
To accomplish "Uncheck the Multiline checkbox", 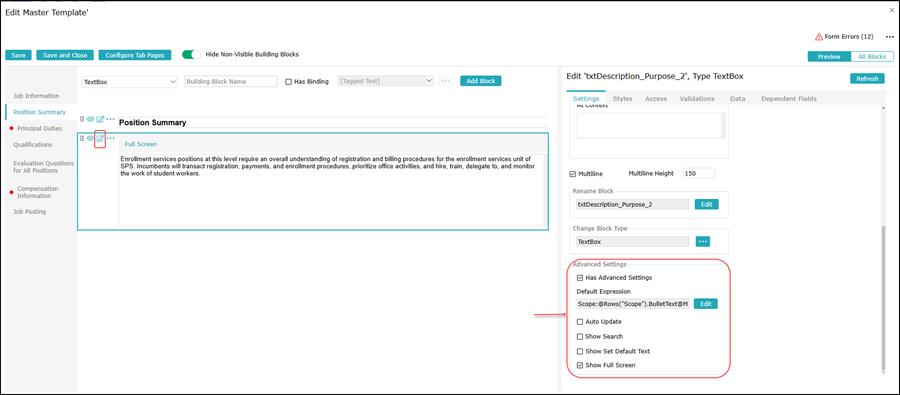I will (x=572, y=173).
